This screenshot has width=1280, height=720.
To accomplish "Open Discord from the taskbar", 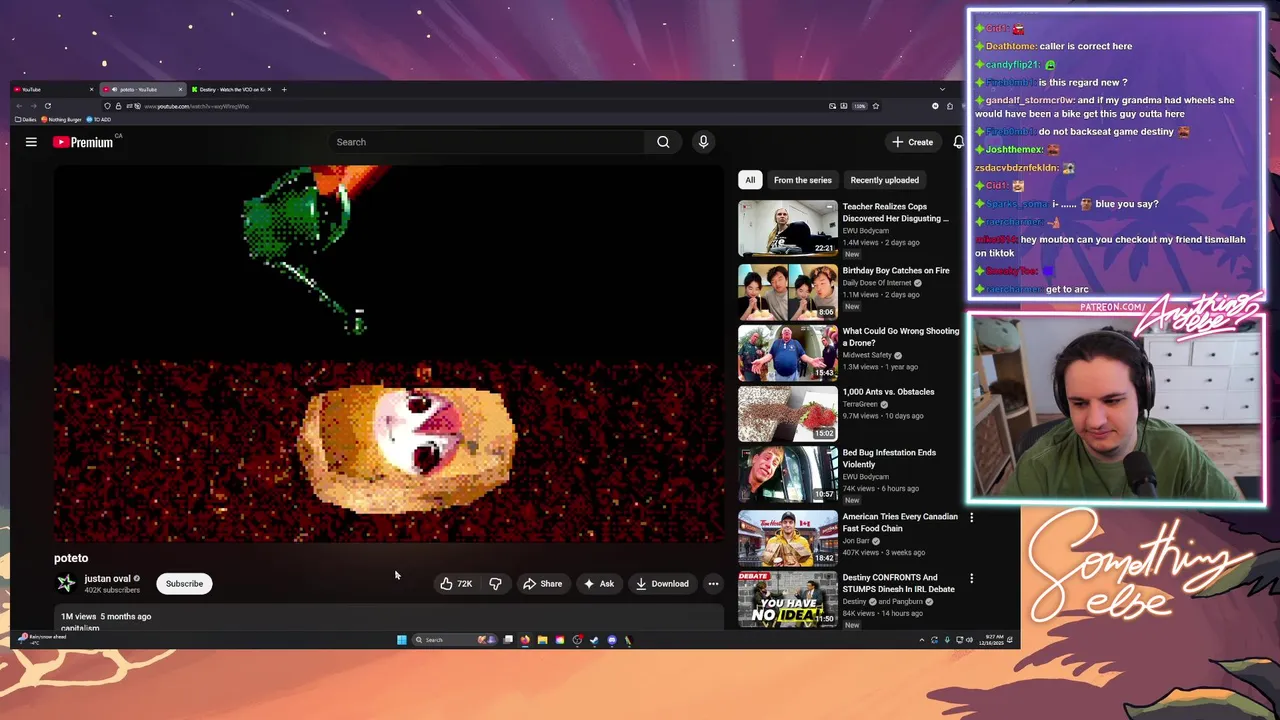I will [x=612, y=640].
